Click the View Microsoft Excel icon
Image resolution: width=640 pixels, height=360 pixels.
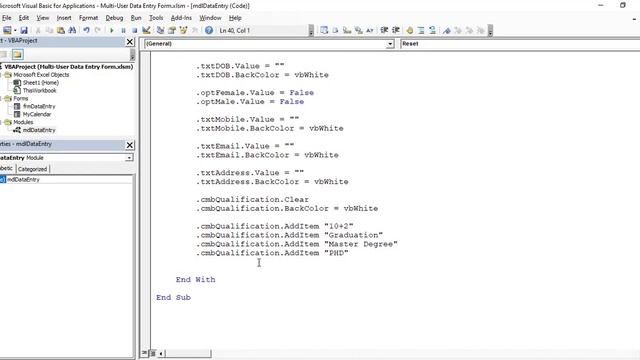[7, 30]
